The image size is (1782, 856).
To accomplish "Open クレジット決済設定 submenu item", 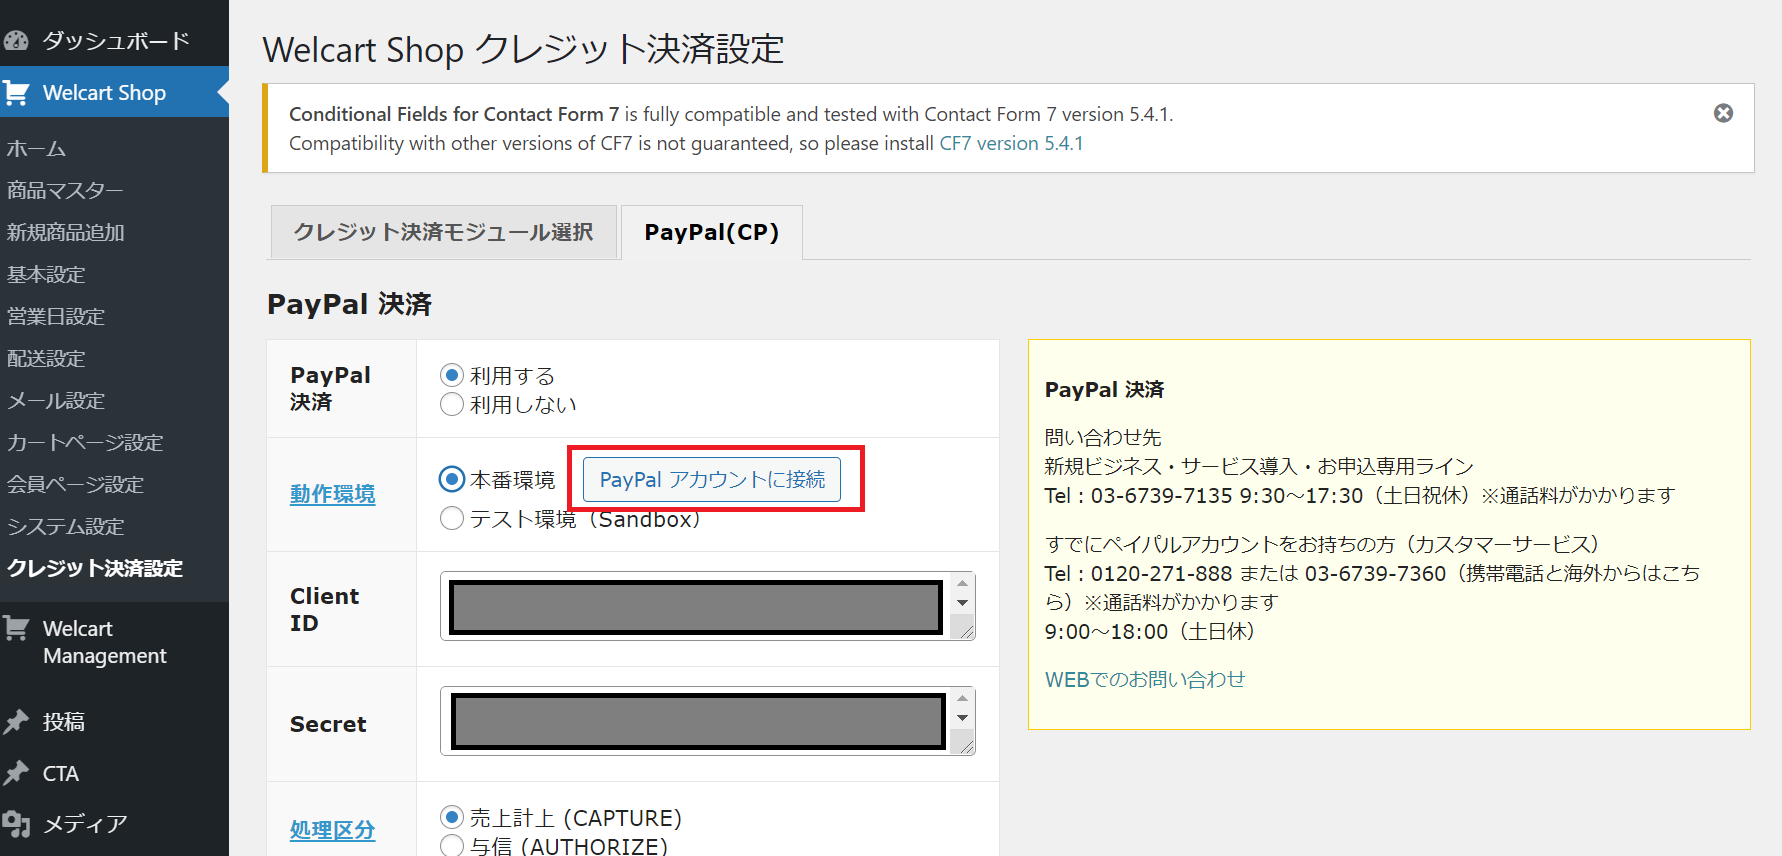I will click(x=95, y=568).
